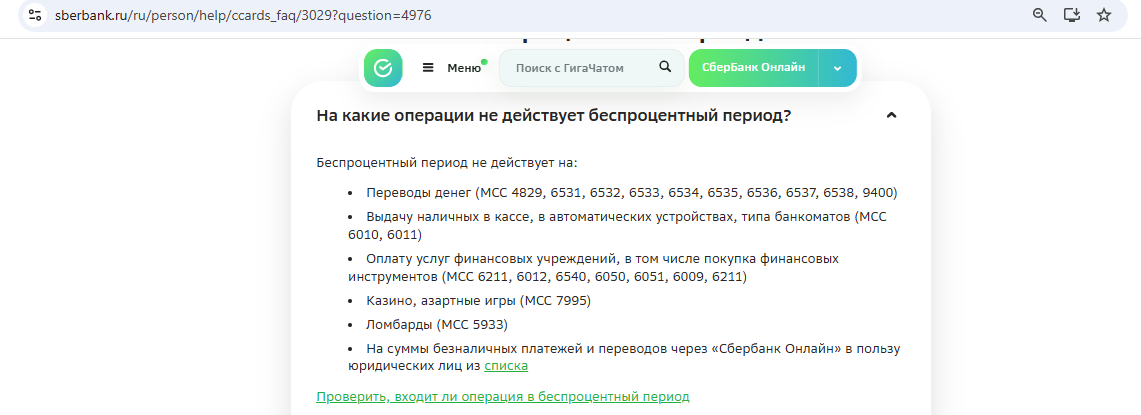Focus the Поиск с ГигаЧатом search field

tap(580, 68)
